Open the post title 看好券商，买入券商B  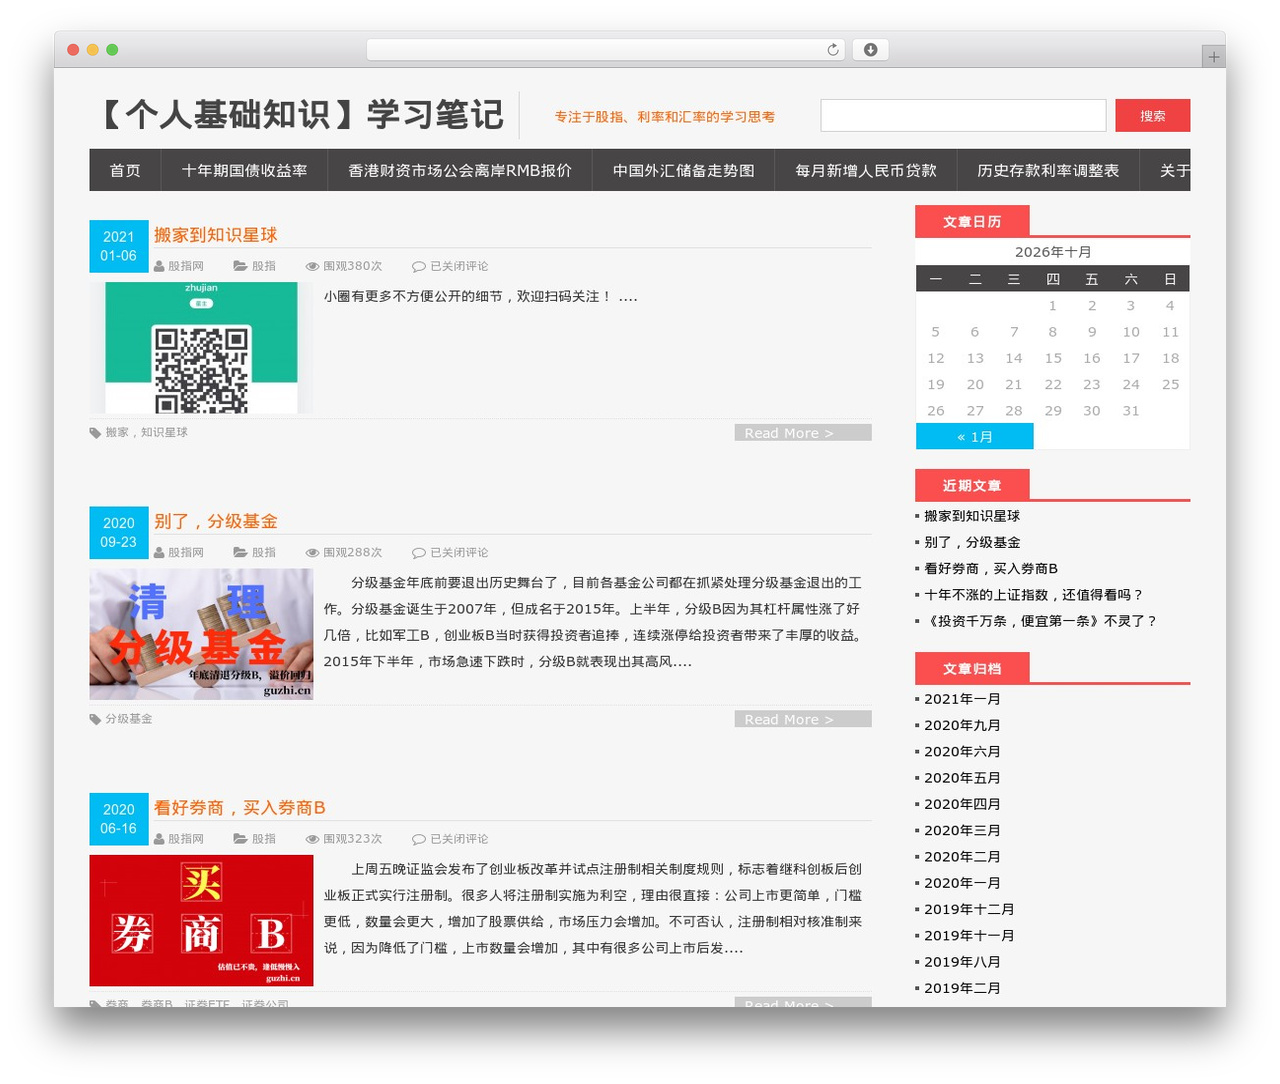click(239, 808)
